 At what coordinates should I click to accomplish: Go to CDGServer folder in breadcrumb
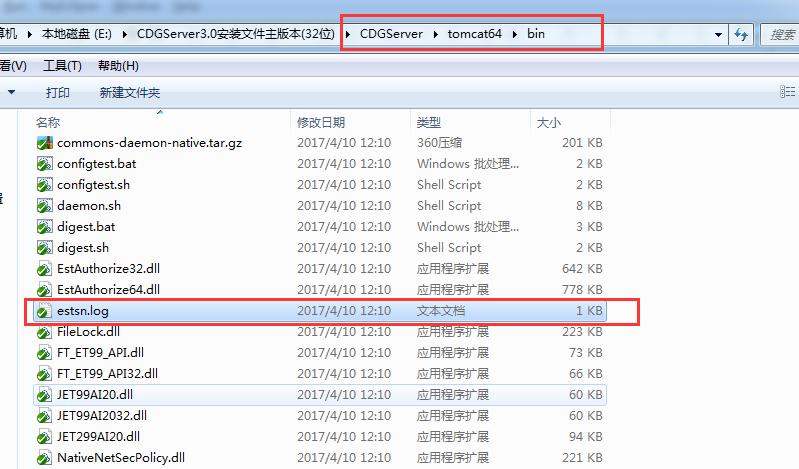tap(391, 35)
